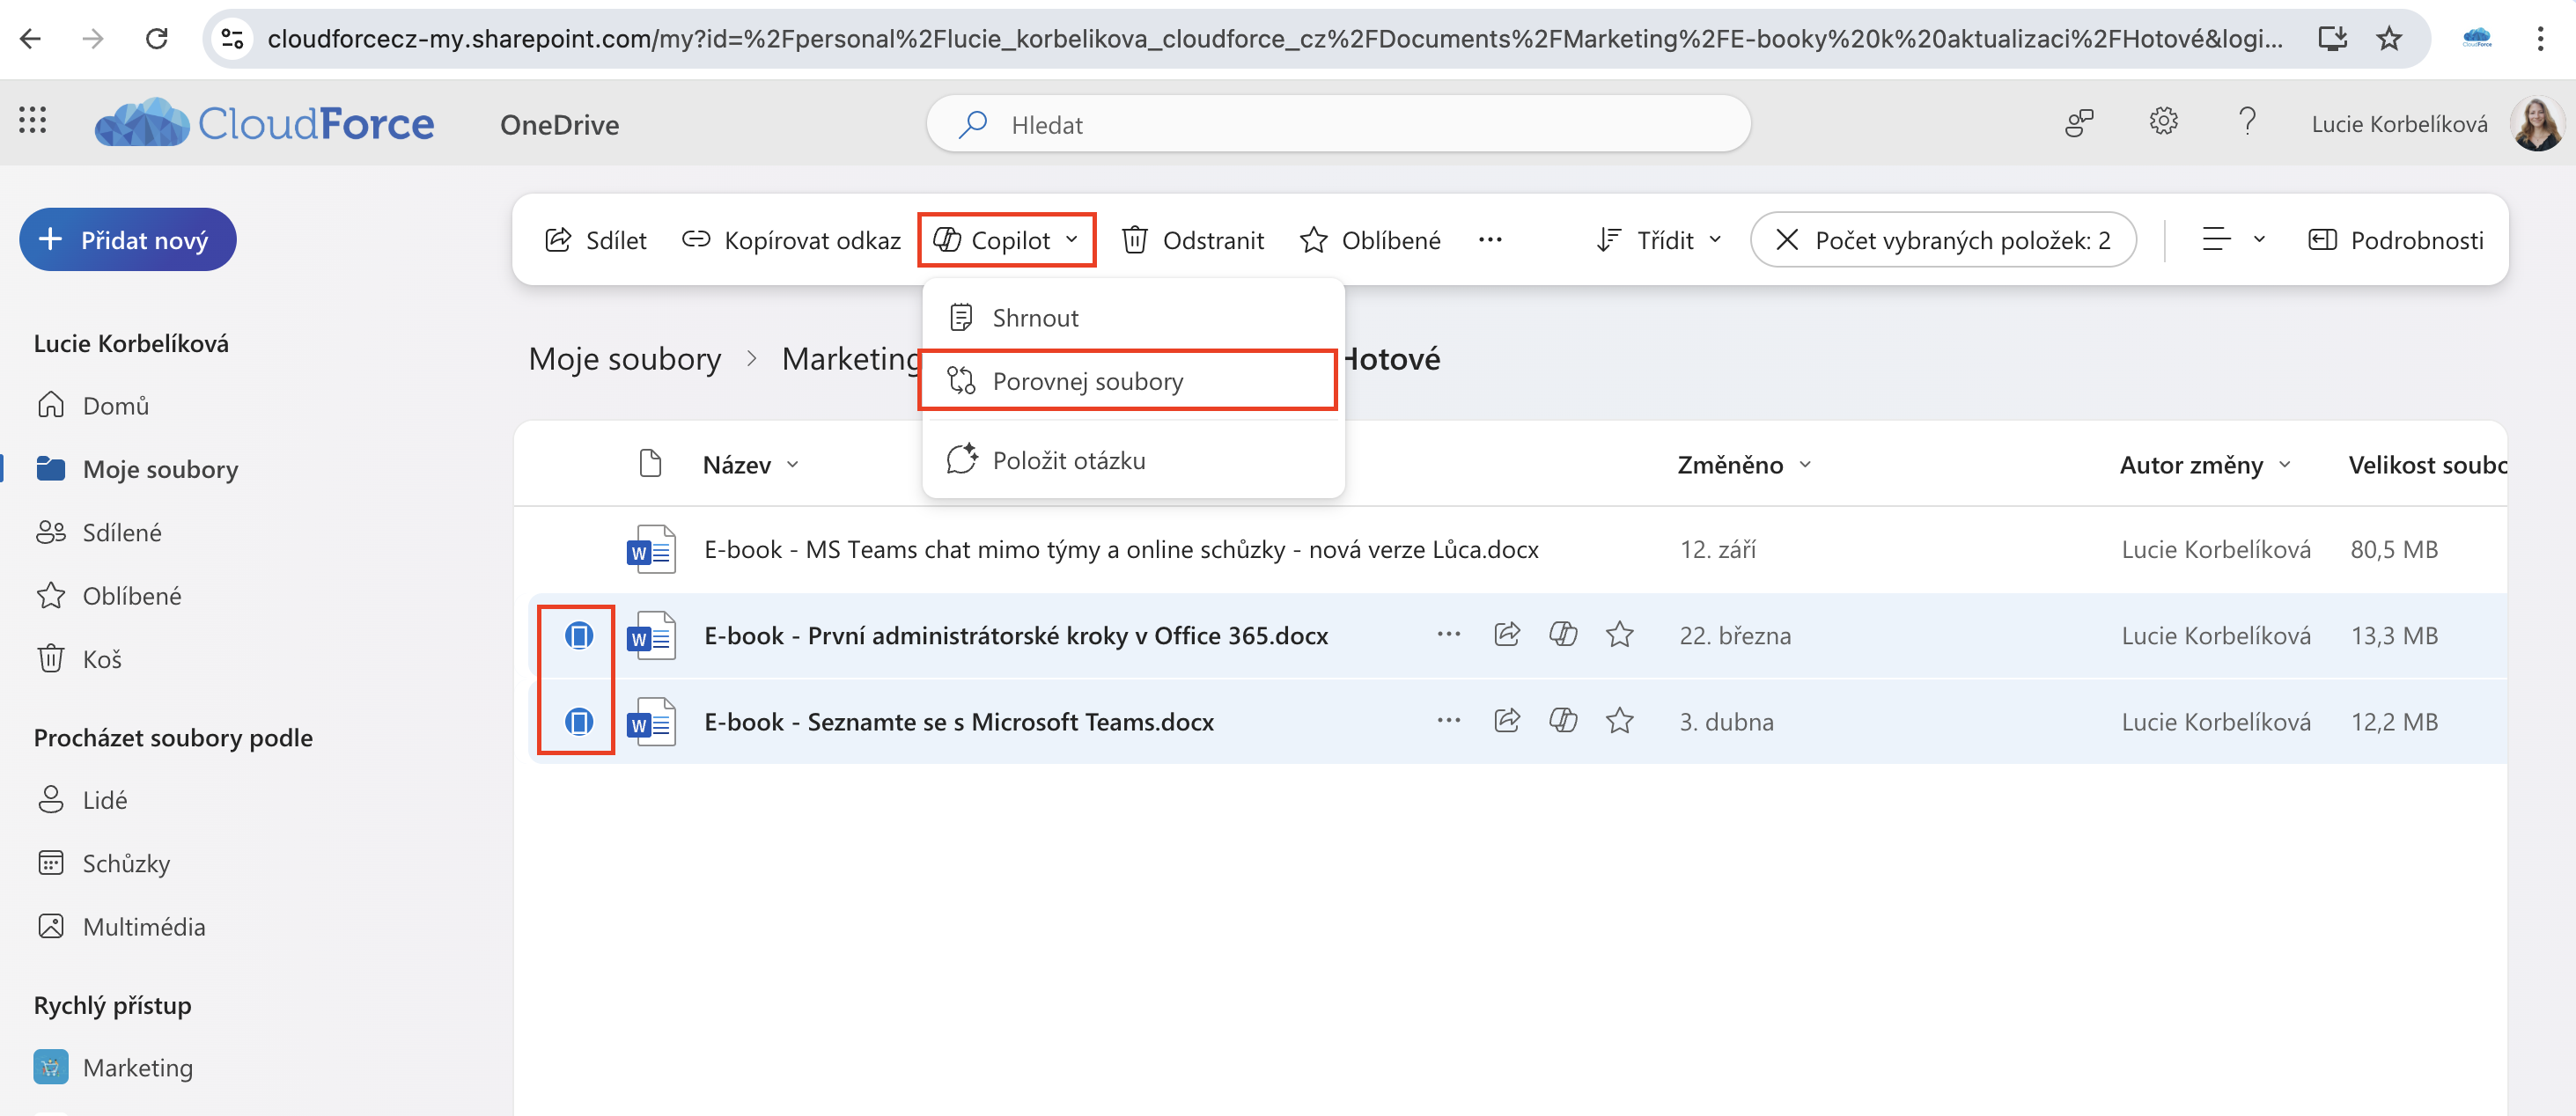
Task: Click Odstranit in the toolbar
Action: [x=1193, y=240]
